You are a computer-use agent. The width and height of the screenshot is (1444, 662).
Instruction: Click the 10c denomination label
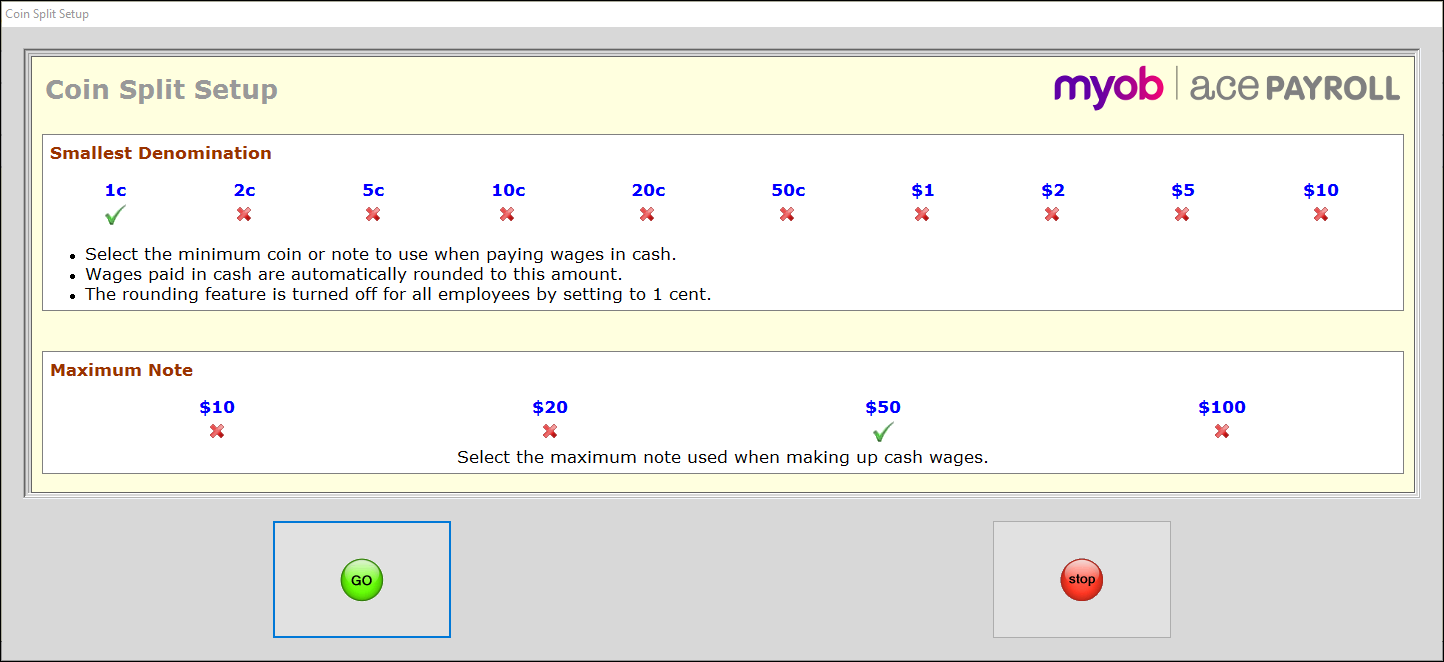click(508, 190)
